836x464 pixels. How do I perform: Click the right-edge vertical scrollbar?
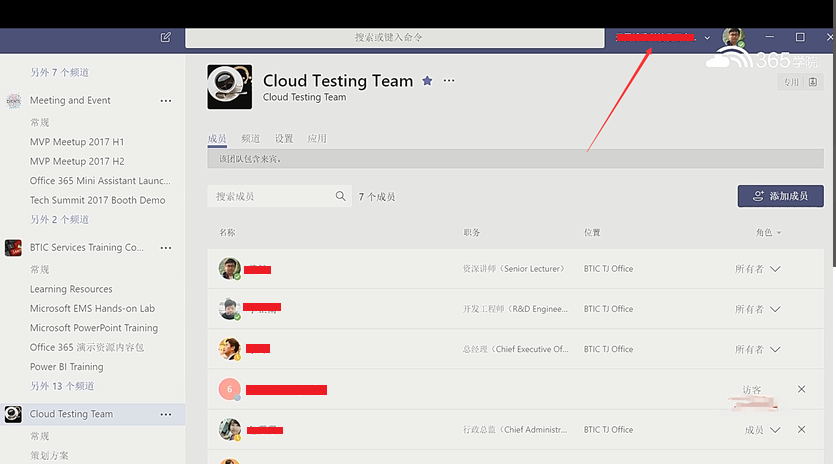[x=834, y=160]
